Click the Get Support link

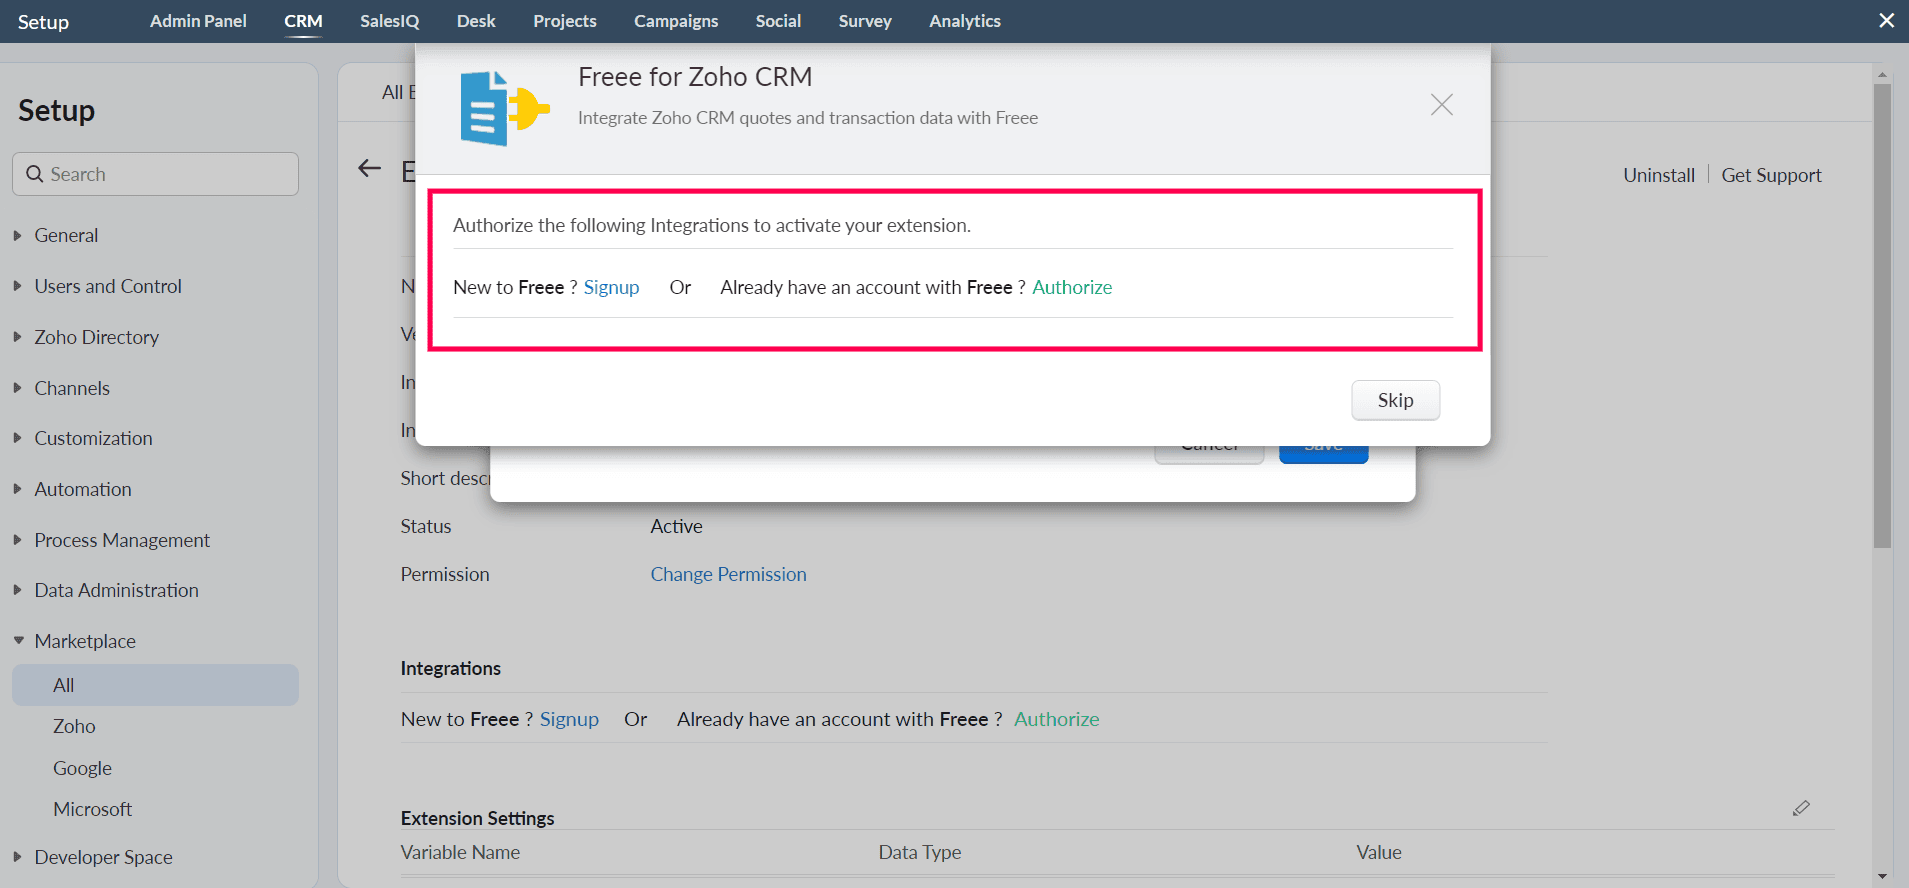1771,175
